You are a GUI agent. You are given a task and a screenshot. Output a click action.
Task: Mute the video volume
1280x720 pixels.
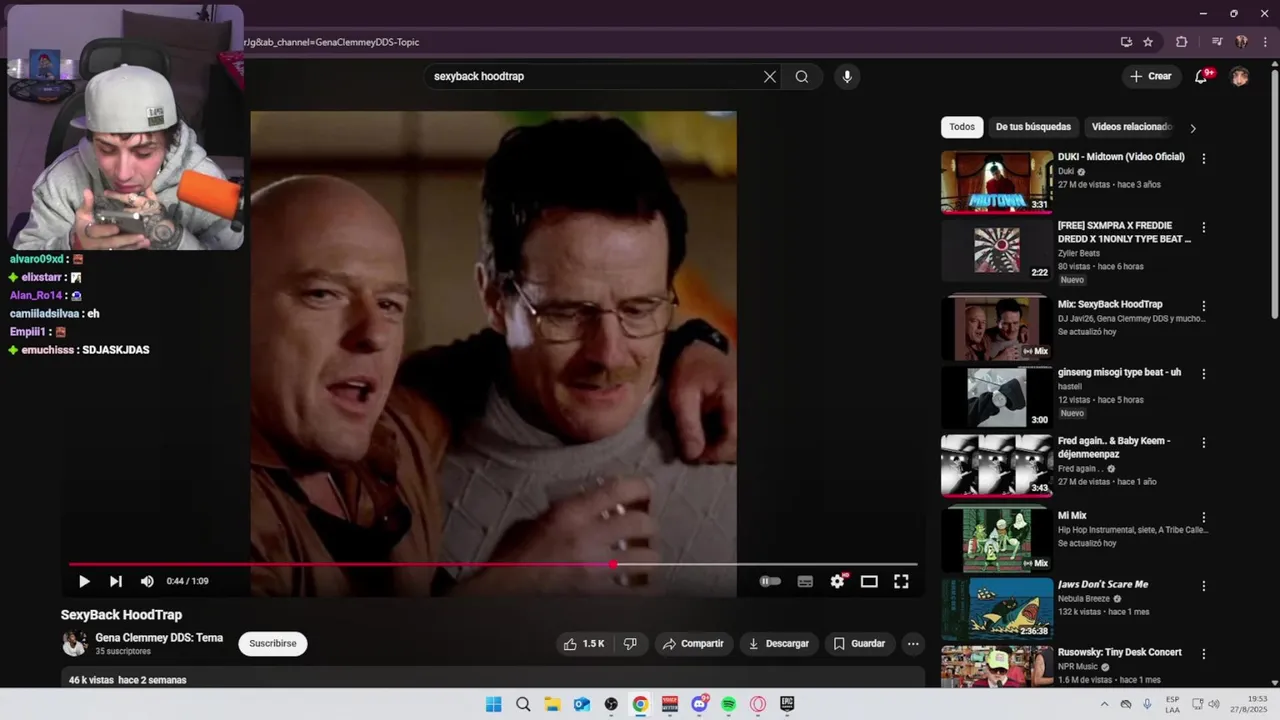(147, 581)
